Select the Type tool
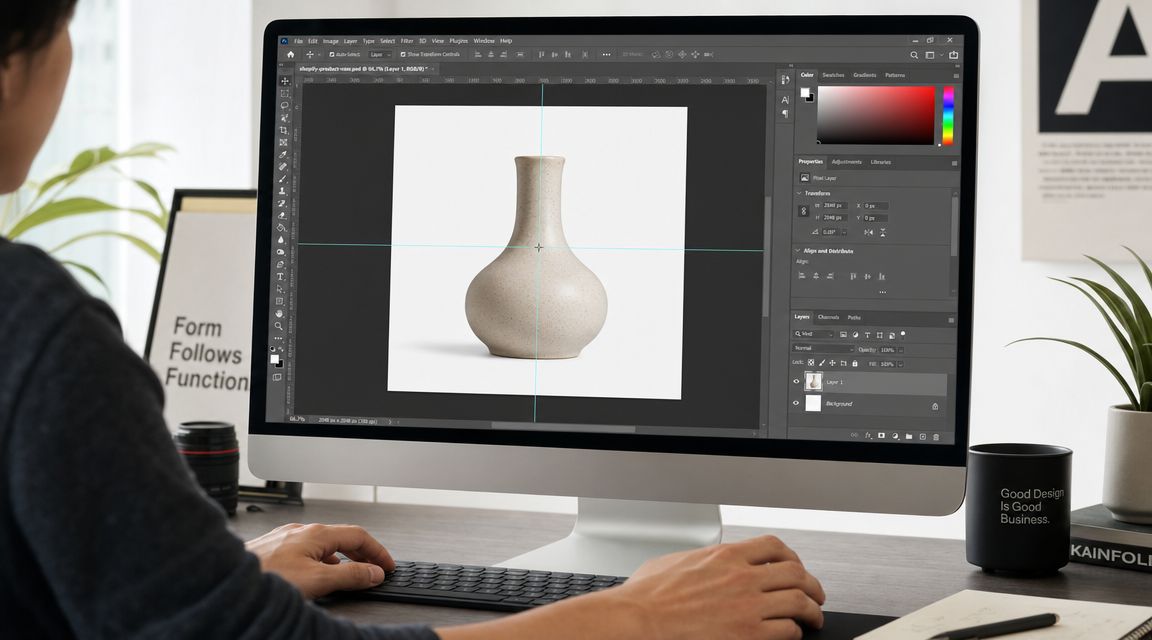This screenshot has width=1152, height=640. (280, 276)
